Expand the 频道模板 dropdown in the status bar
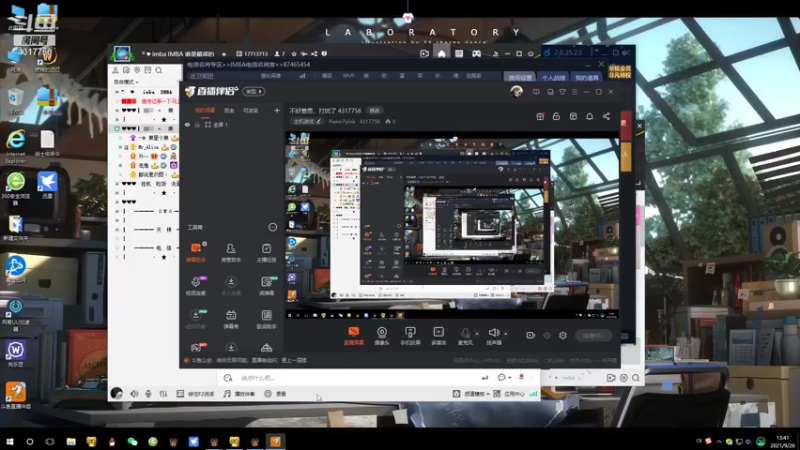This screenshot has height=450, width=800. [x=477, y=394]
